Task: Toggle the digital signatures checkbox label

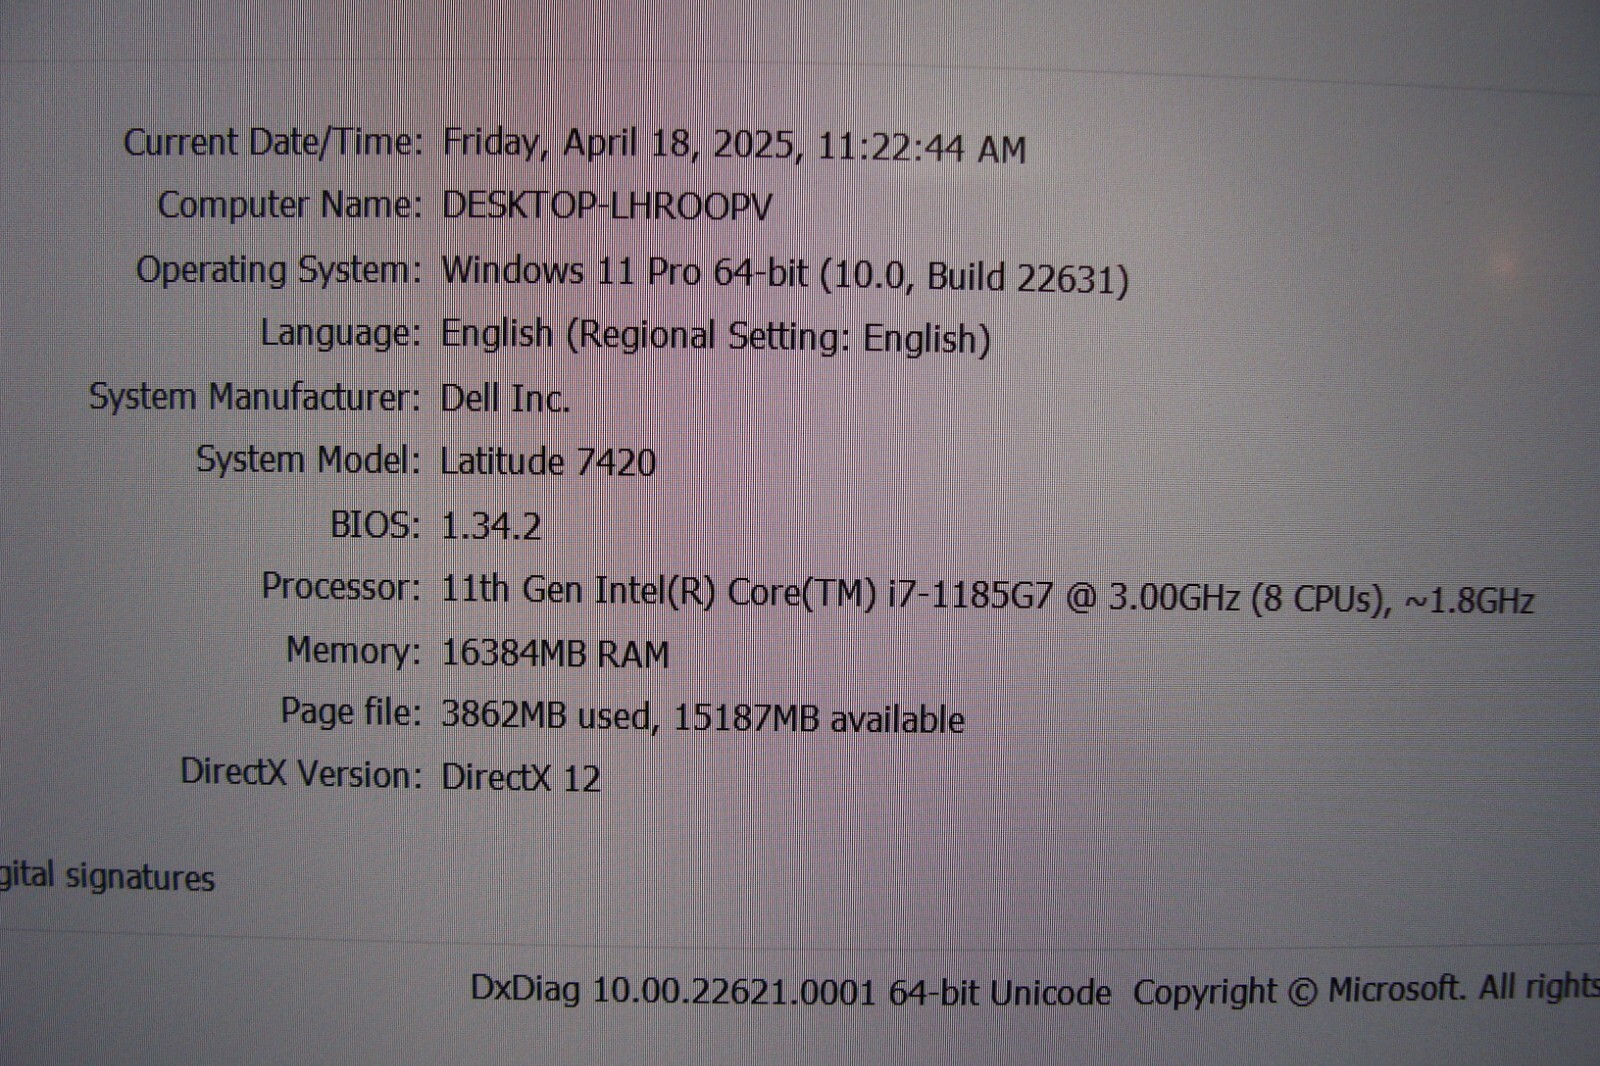Action: pos(107,877)
